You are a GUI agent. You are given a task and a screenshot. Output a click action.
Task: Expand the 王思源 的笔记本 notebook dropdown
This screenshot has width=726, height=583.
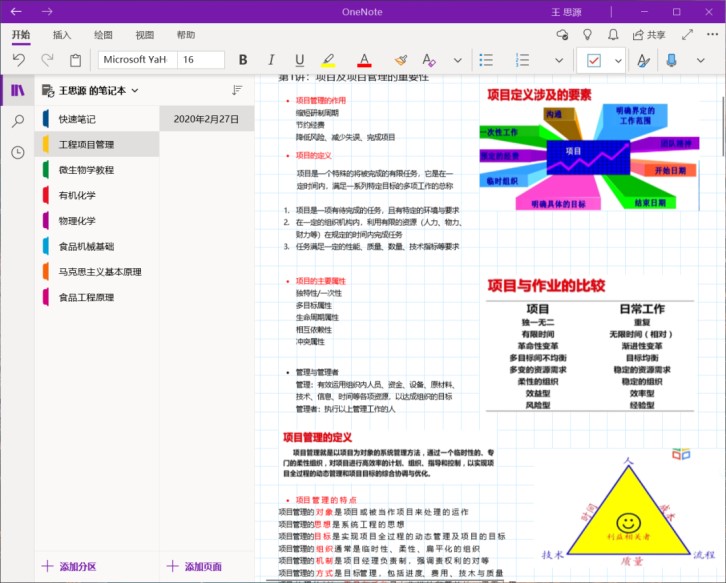pyautogui.click(x=135, y=90)
